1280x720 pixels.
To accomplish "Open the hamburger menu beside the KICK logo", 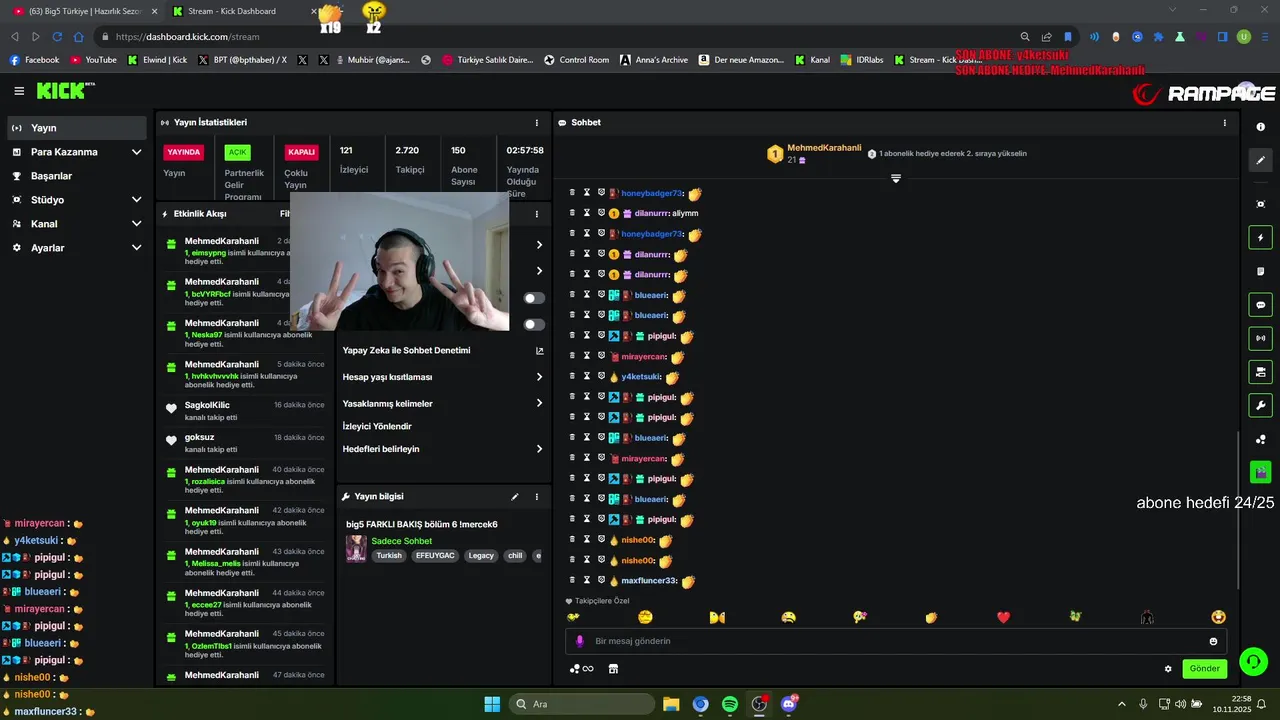I will click(x=19, y=91).
